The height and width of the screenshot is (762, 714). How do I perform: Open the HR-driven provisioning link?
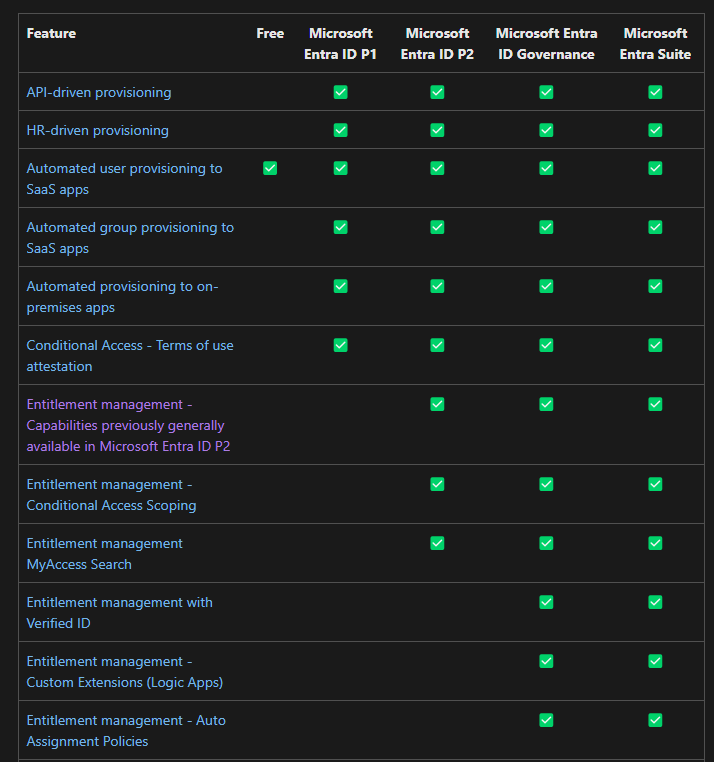tap(97, 130)
